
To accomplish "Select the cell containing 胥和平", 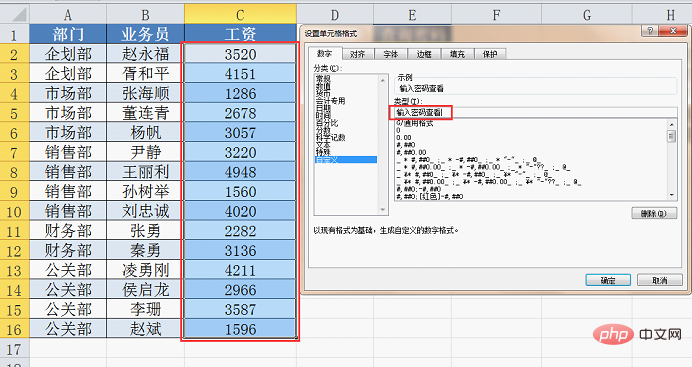I will [x=145, y=73].
